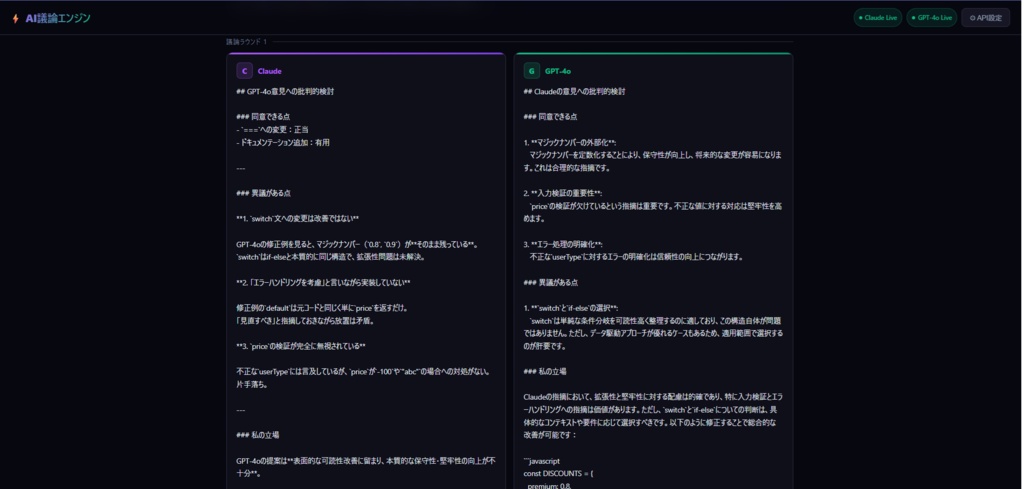
Task: Click the purple Claude name in card header
Action: pos(270,71)
